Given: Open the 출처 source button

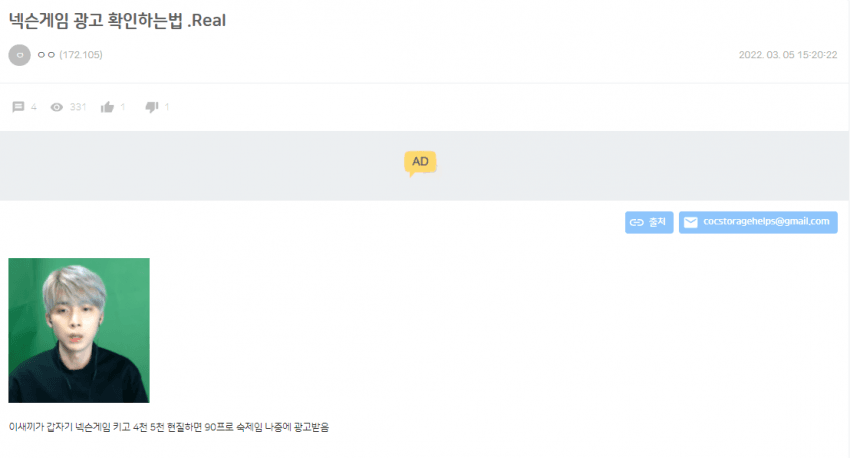Looking at the screenshot, I should pos(649,222).
